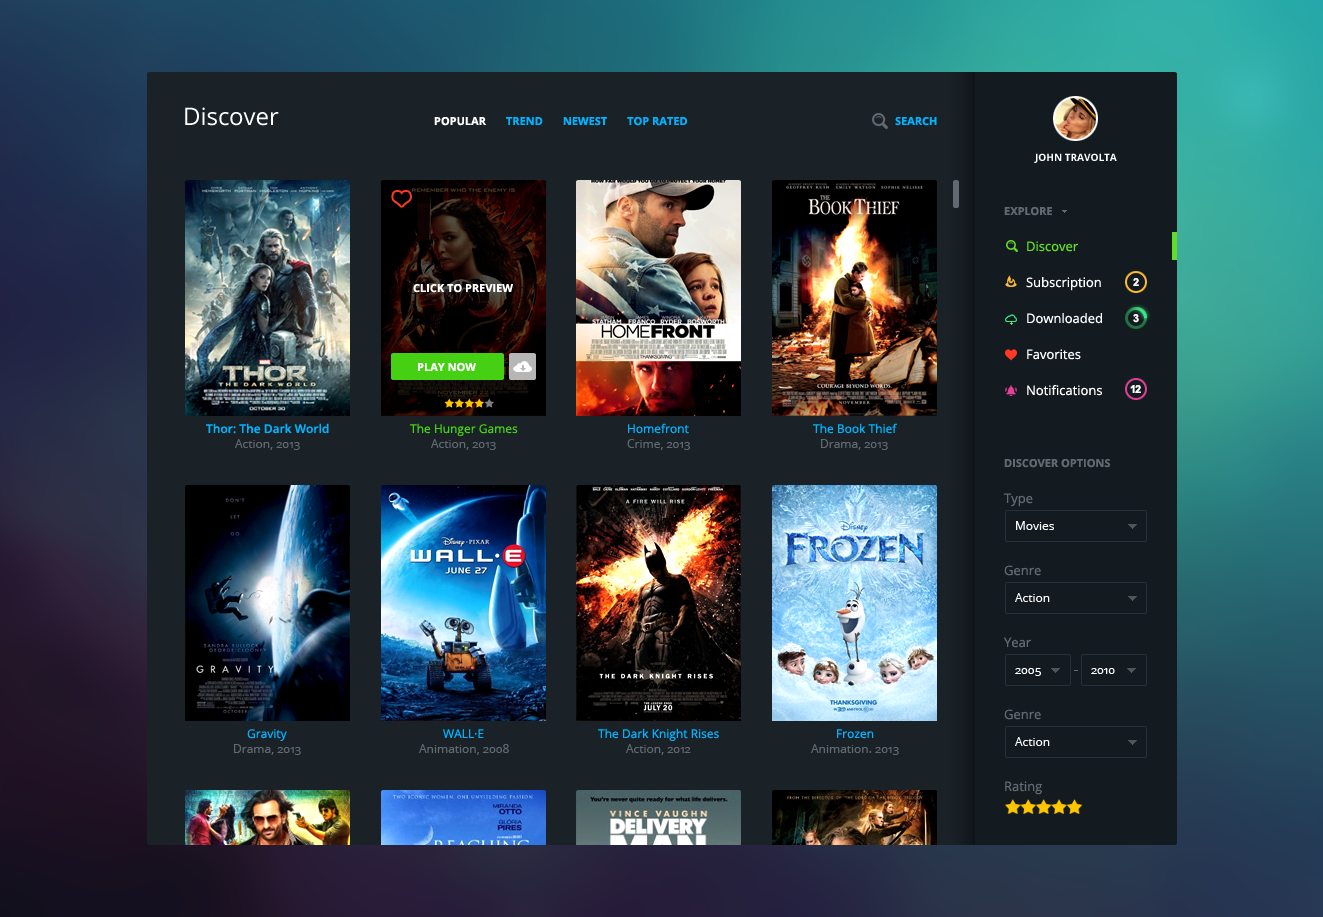This screenshot has width=1323, height=917.
Task: Switch to the Trend tab
Action: 524,121
